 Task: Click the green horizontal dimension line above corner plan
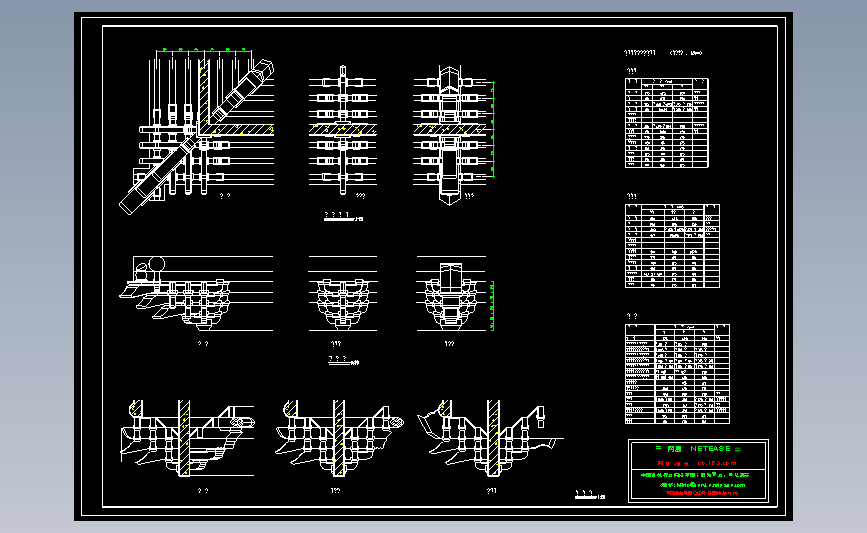click(x=203, y=50)
